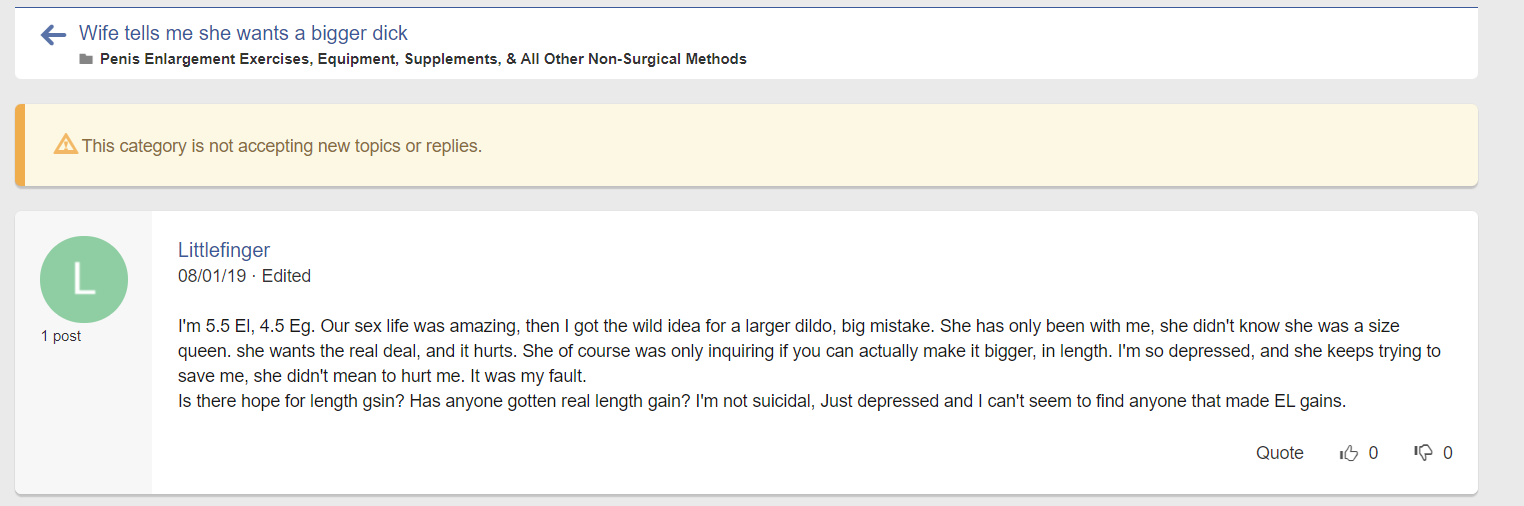Open the Non-Surgical Methods category link
Image resolution: width=1524 pixels, height=506 pixels.
tap(423, 59)
